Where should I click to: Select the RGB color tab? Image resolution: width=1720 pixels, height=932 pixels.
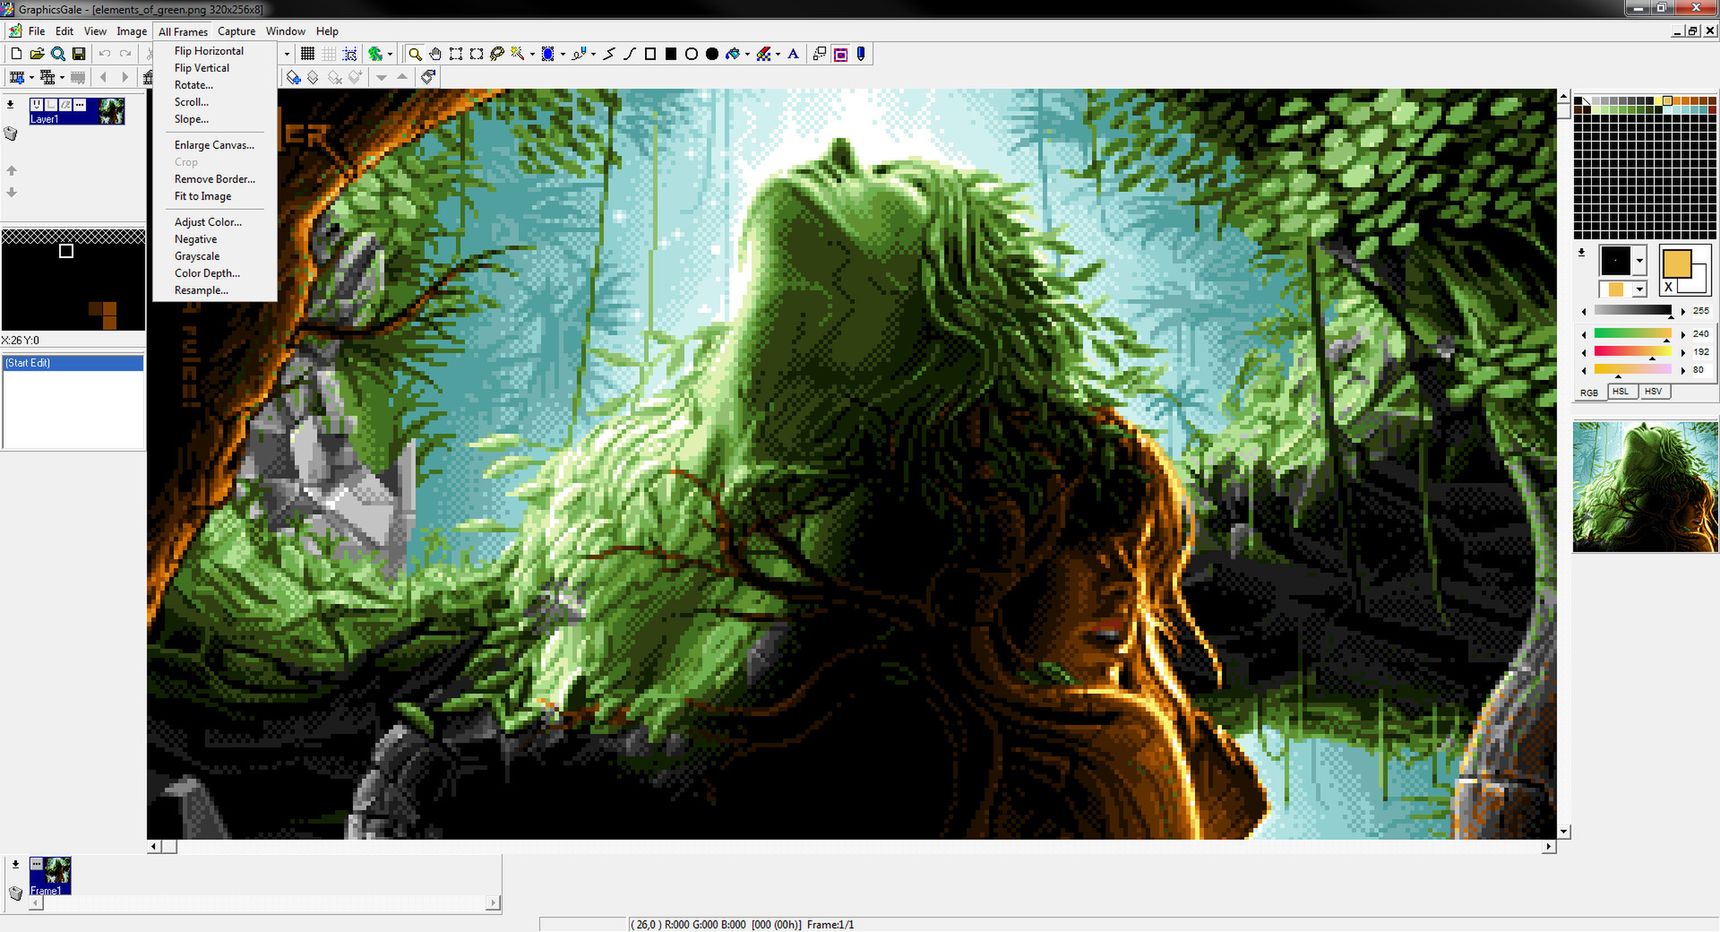point(1589,392)
